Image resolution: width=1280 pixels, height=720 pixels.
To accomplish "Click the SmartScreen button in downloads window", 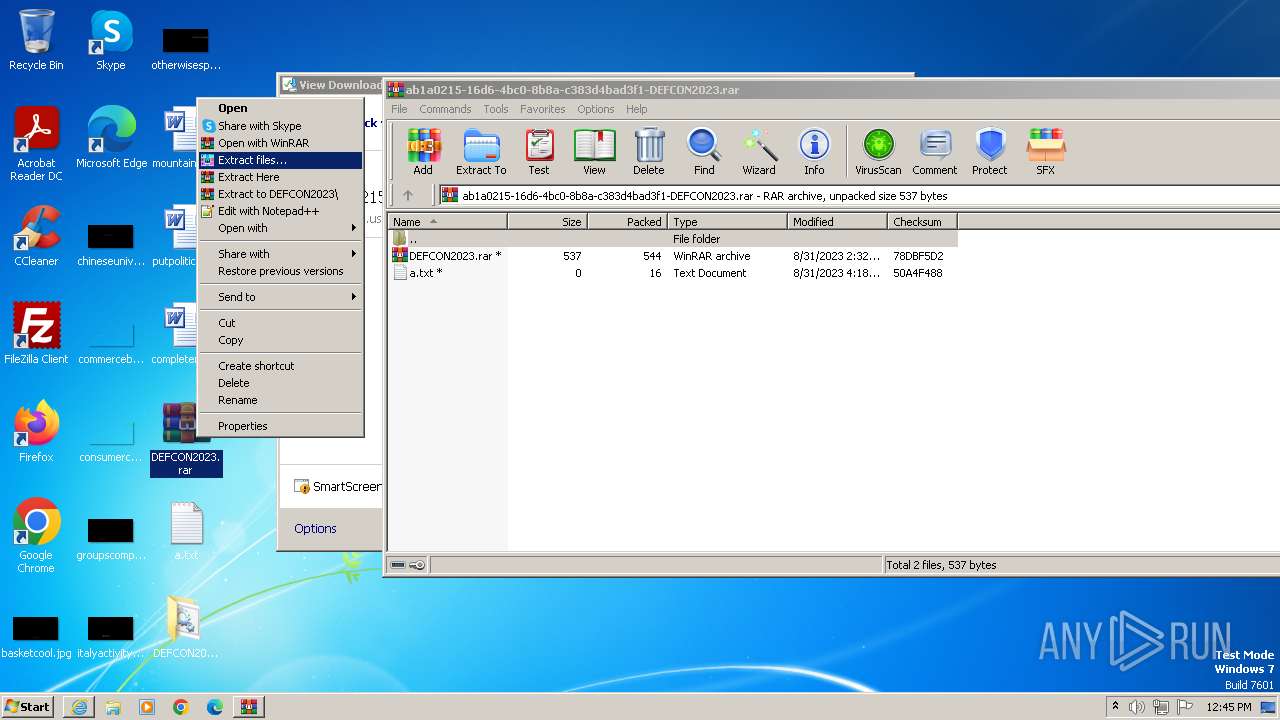I will 337,487.
